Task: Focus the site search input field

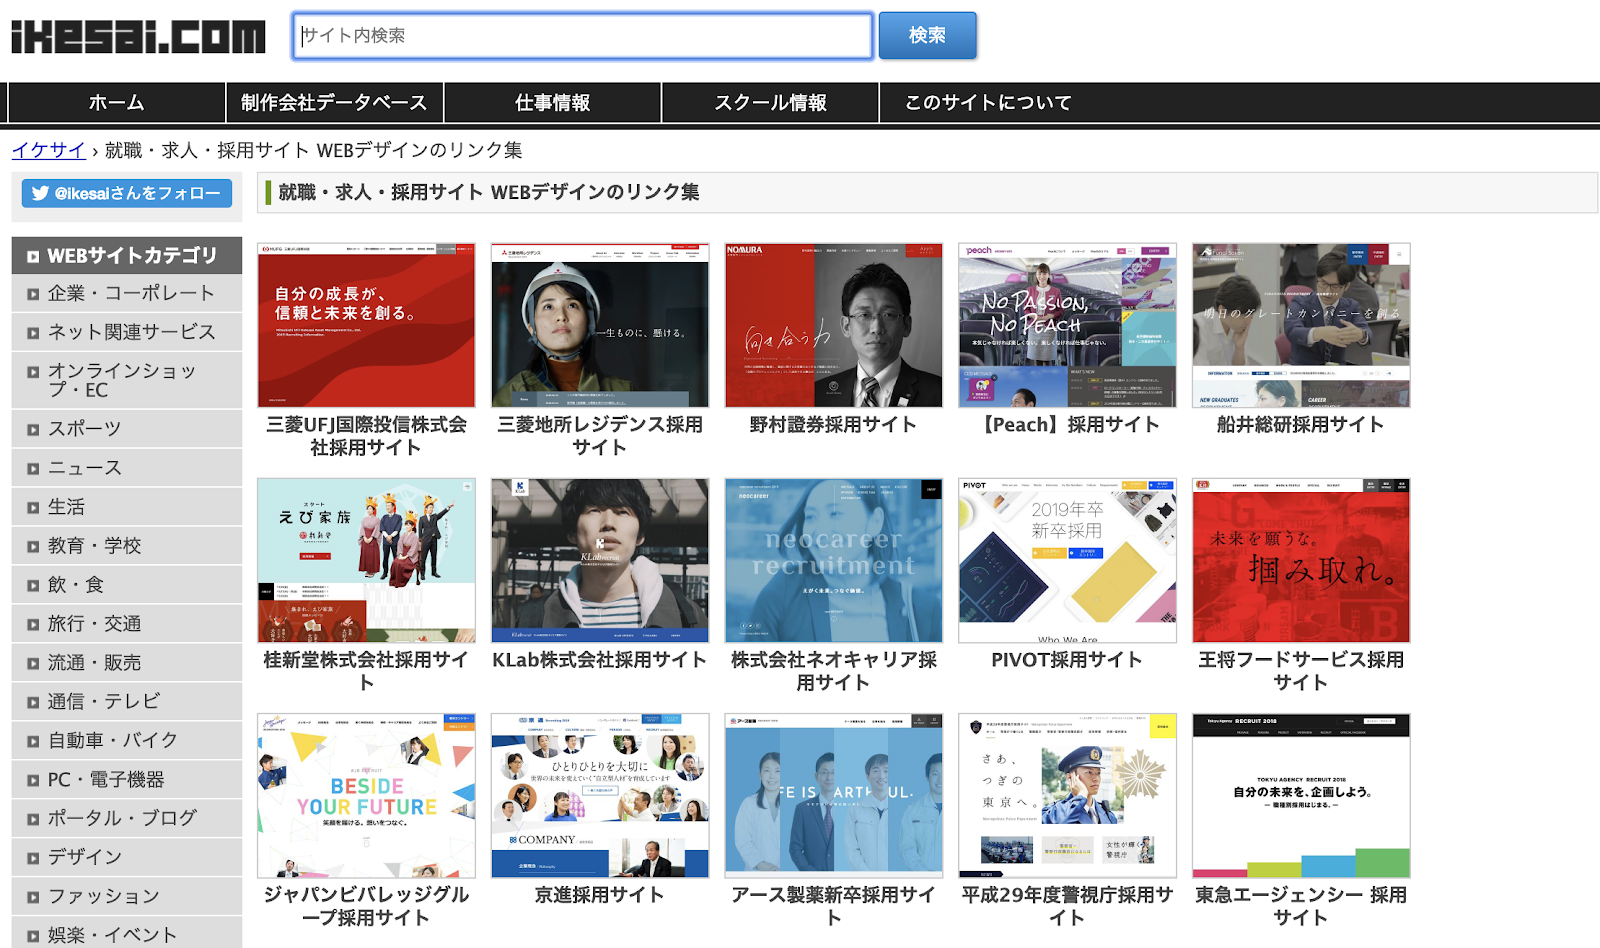Action: point(582,36)
